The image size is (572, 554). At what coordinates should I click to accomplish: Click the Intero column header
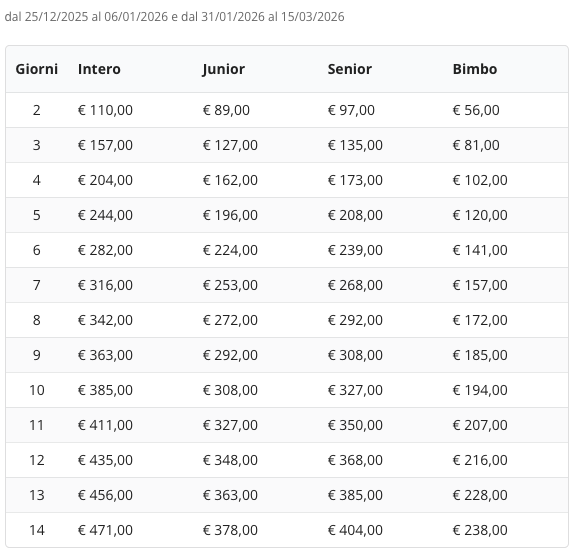[x=99, y=69]
